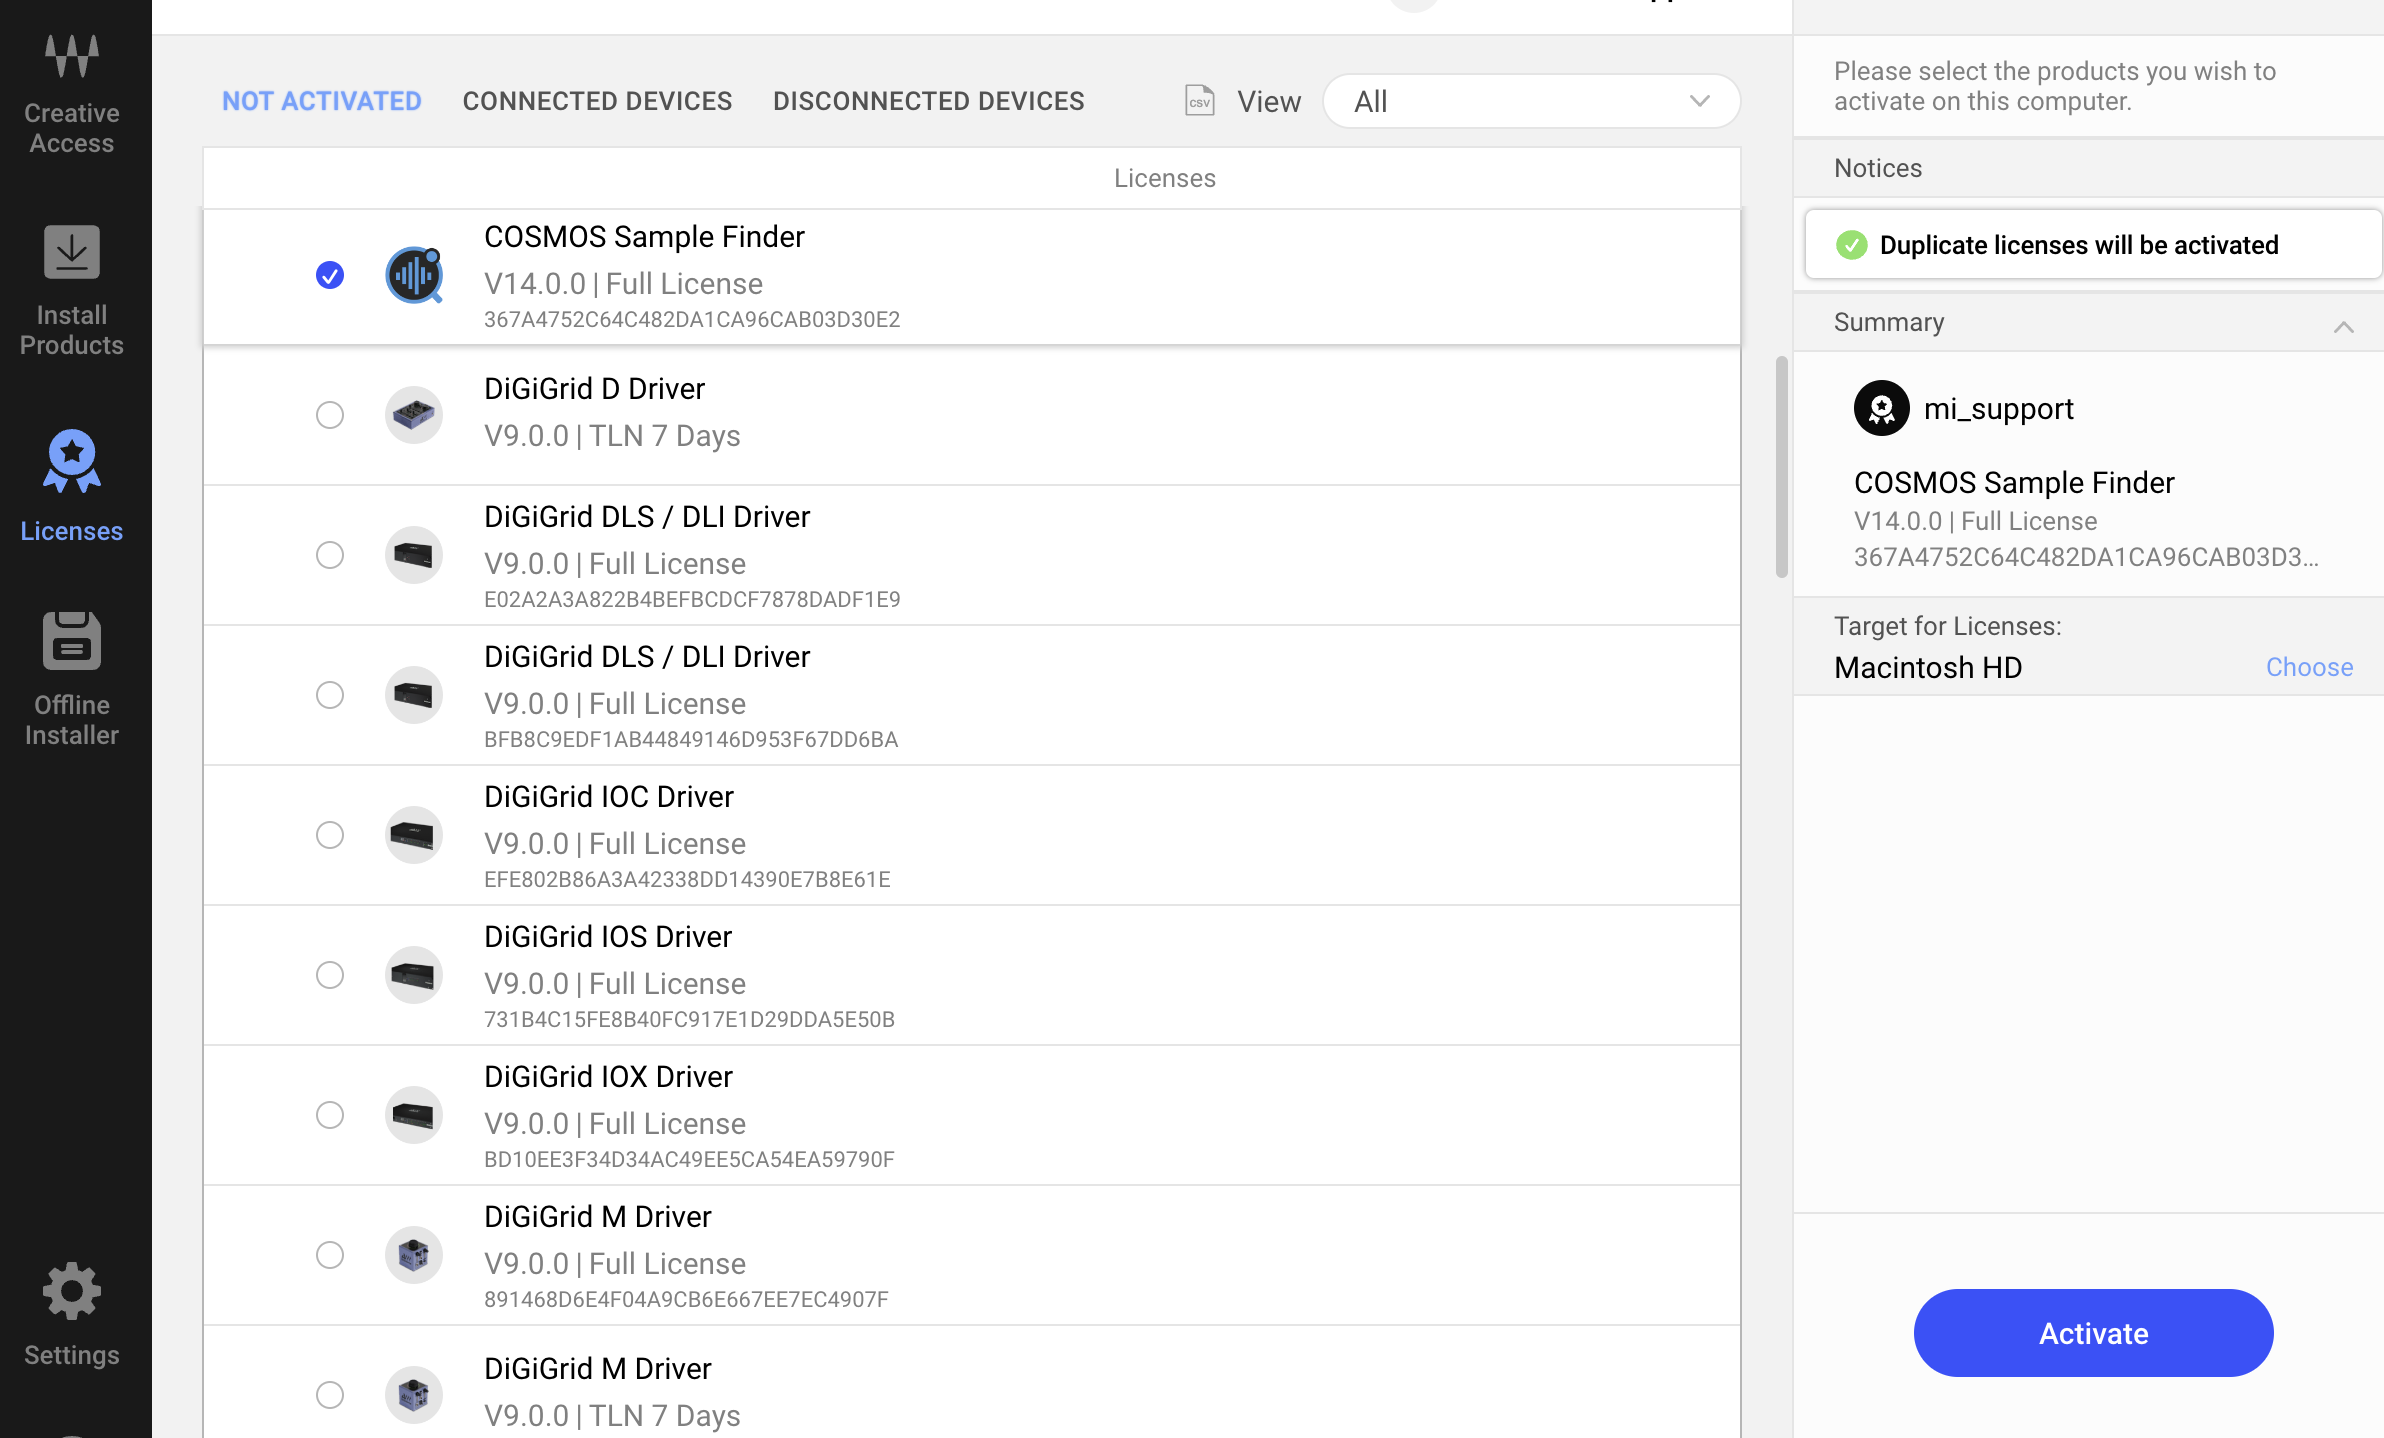Click the key BFB8C9EDF1AB44849146D953F67DD6BA
Image resolution: width=2384 pixels, height=1438 pixels.
coord(691,740)
